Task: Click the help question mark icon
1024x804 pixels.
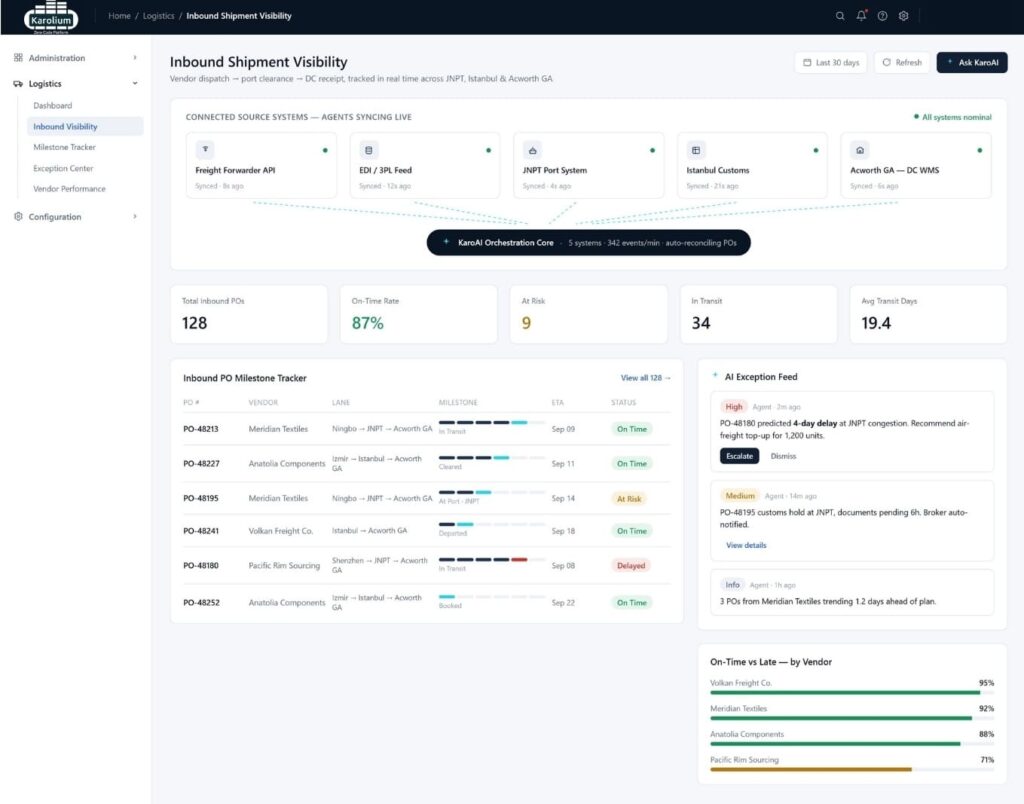Action: coord(882,16)
